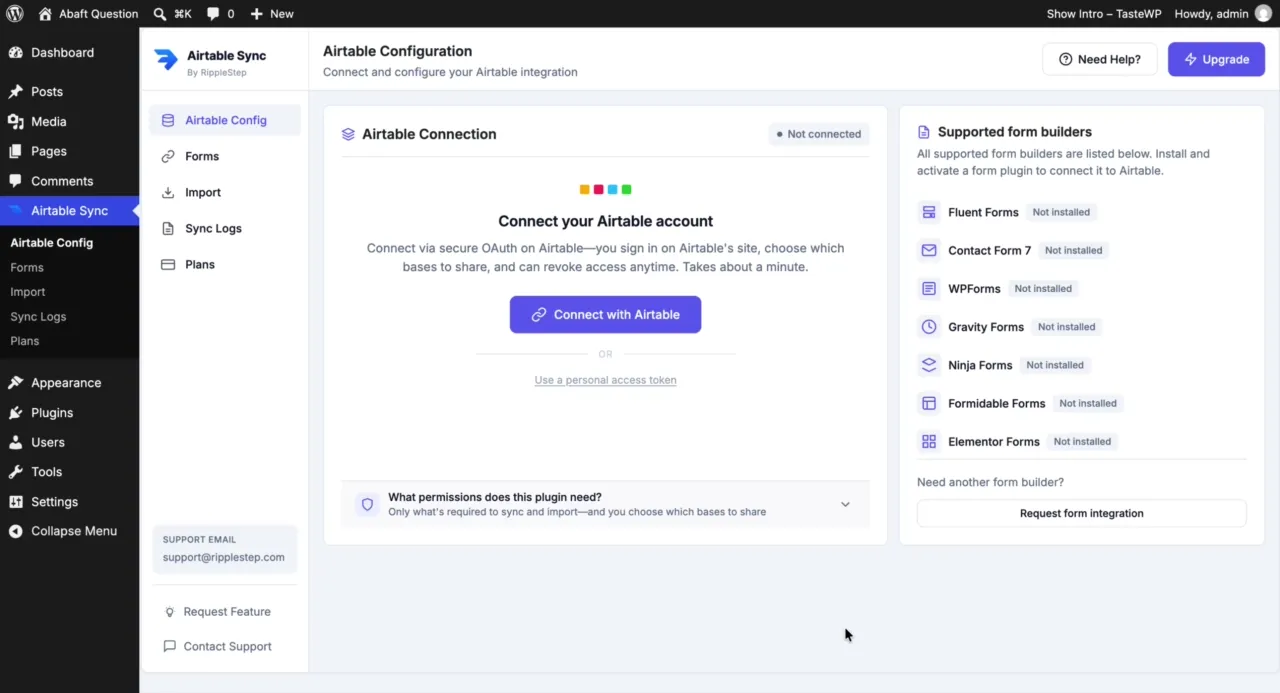Open Plans submenu item under Airtable Sync
Screen dimensions: 1280x693
tap(25, 341)
